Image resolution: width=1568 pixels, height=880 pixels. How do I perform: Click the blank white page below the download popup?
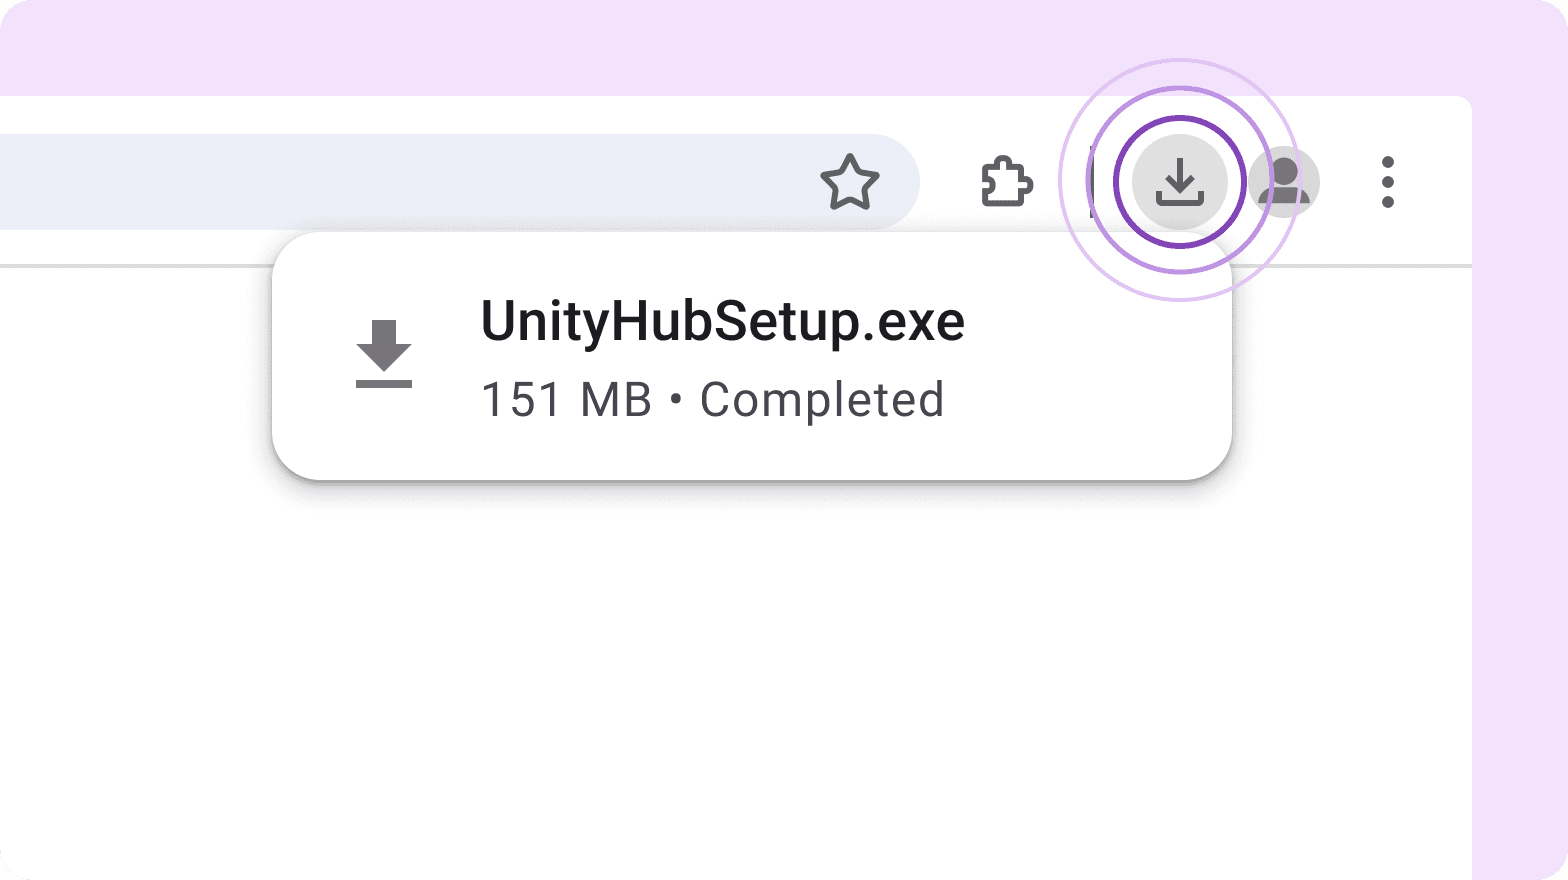click(x=750, y=680)
